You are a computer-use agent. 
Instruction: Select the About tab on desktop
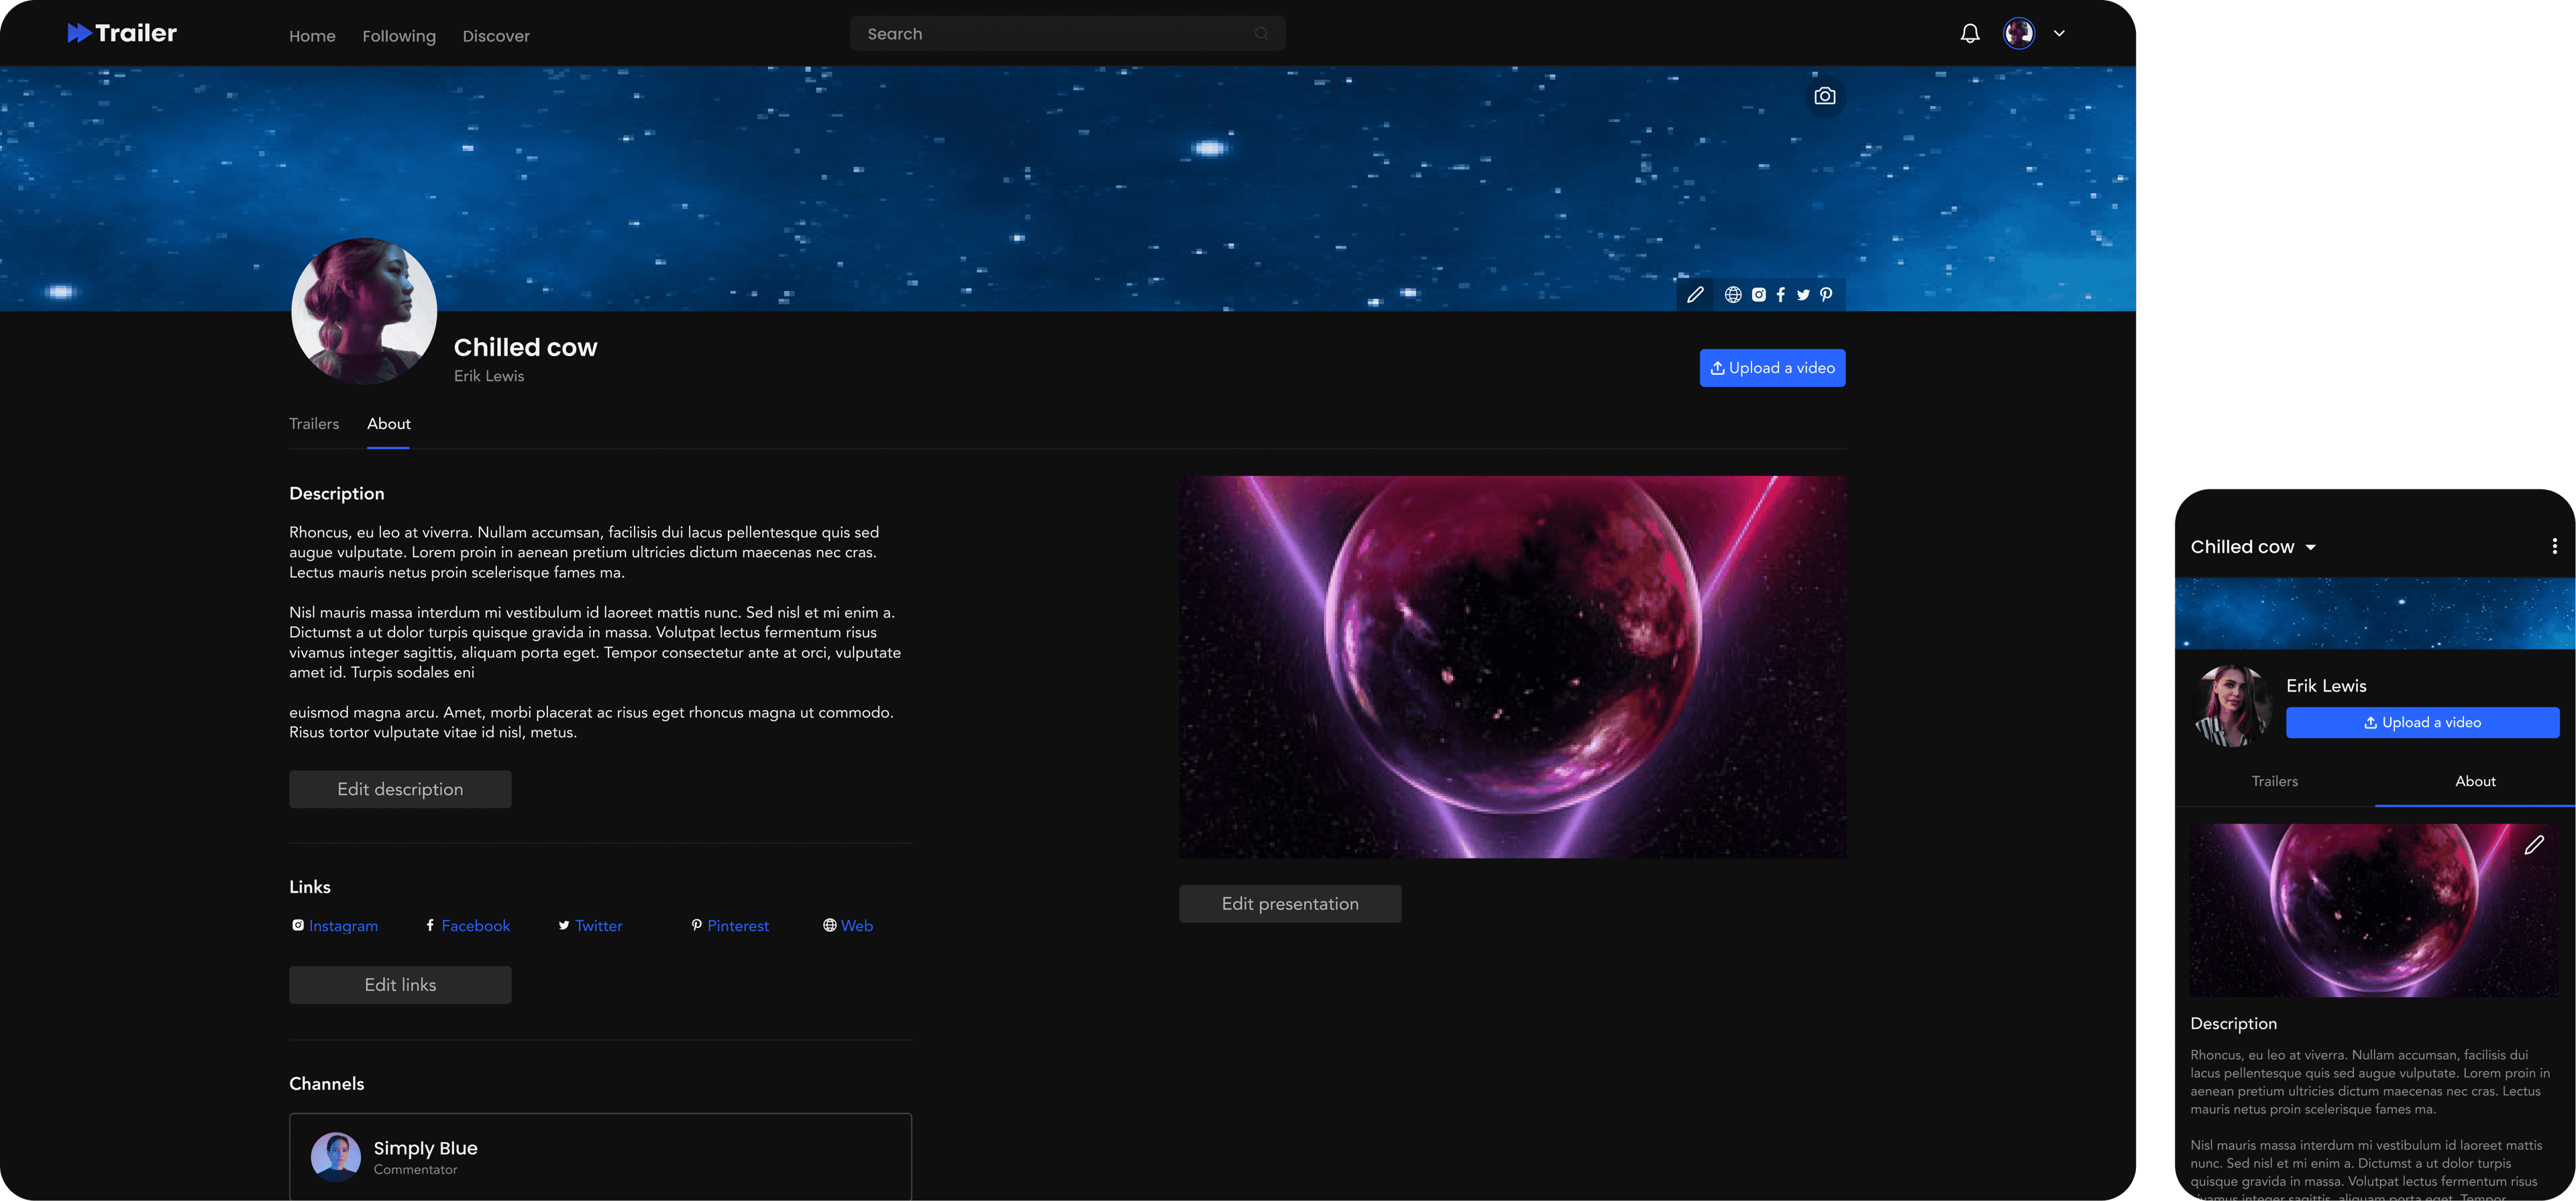tap(388, 424)
